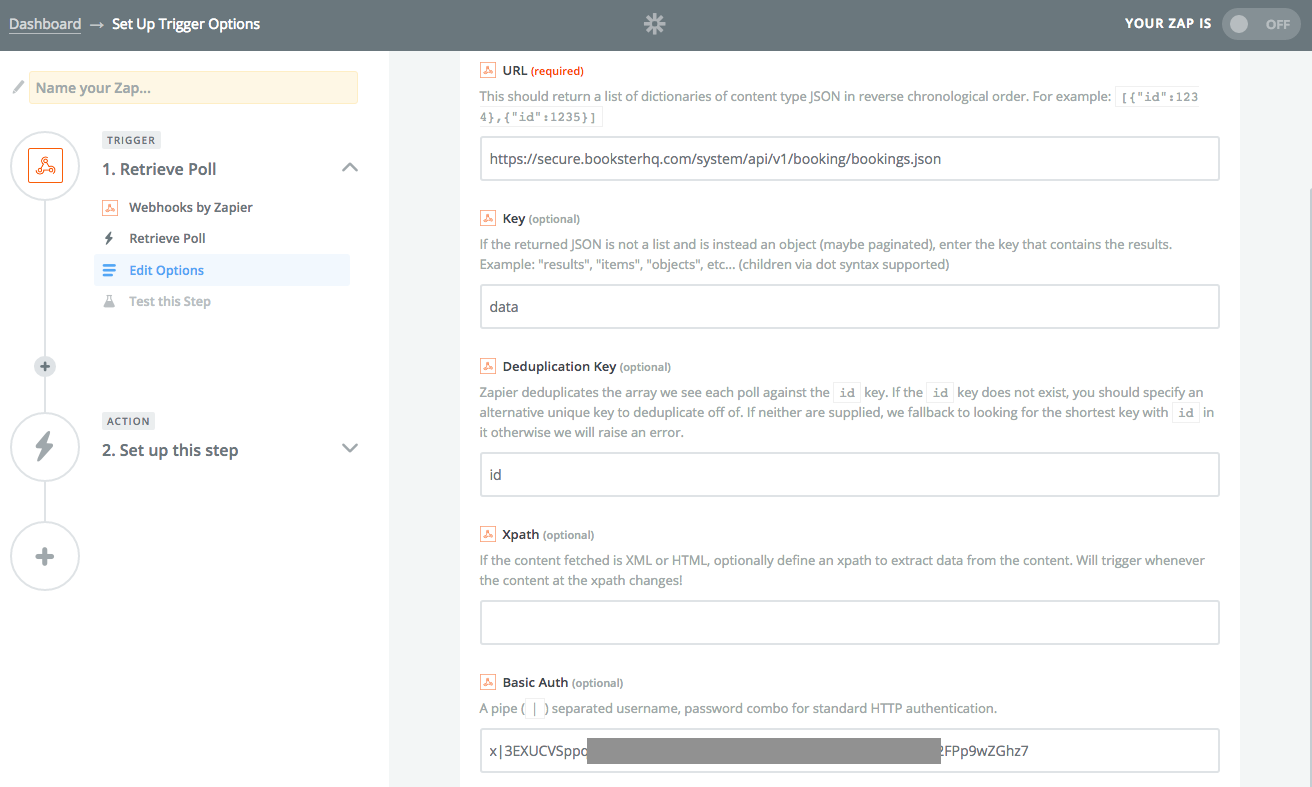Click the pencil icon beside Zap name

pos(17,88)
